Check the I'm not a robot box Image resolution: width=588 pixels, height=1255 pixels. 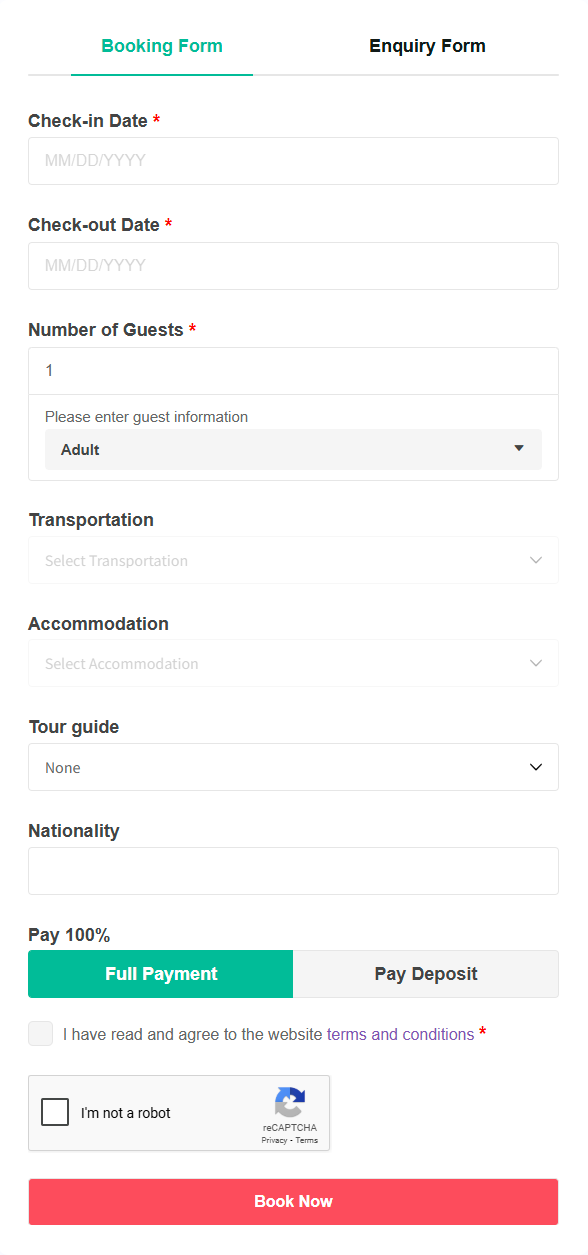pos(55,1112)
